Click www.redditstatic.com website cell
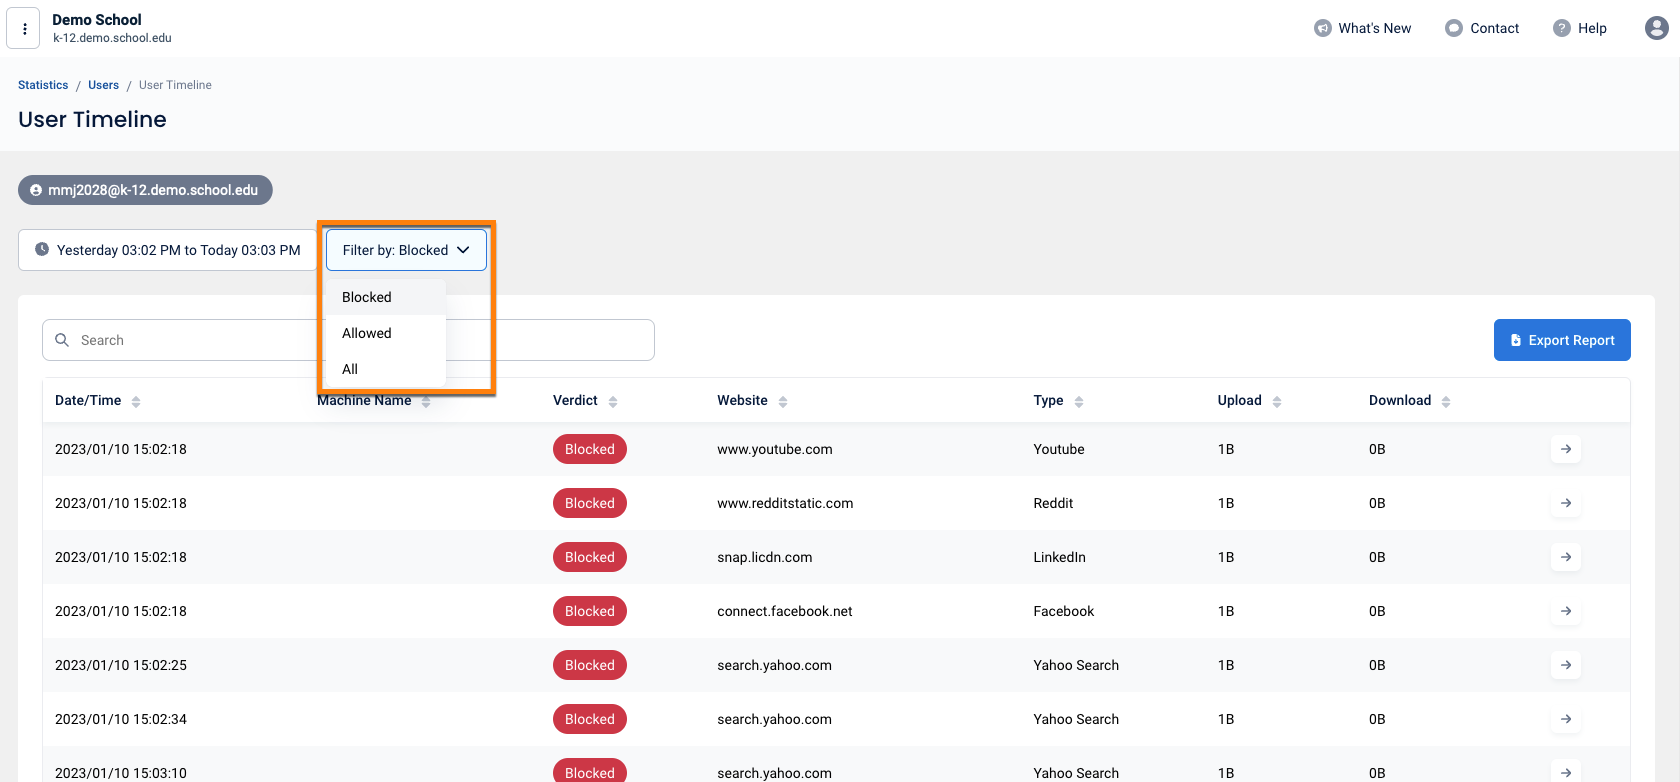The height and width of the screenshot is (782, 1680). click(x=785, y=503)
